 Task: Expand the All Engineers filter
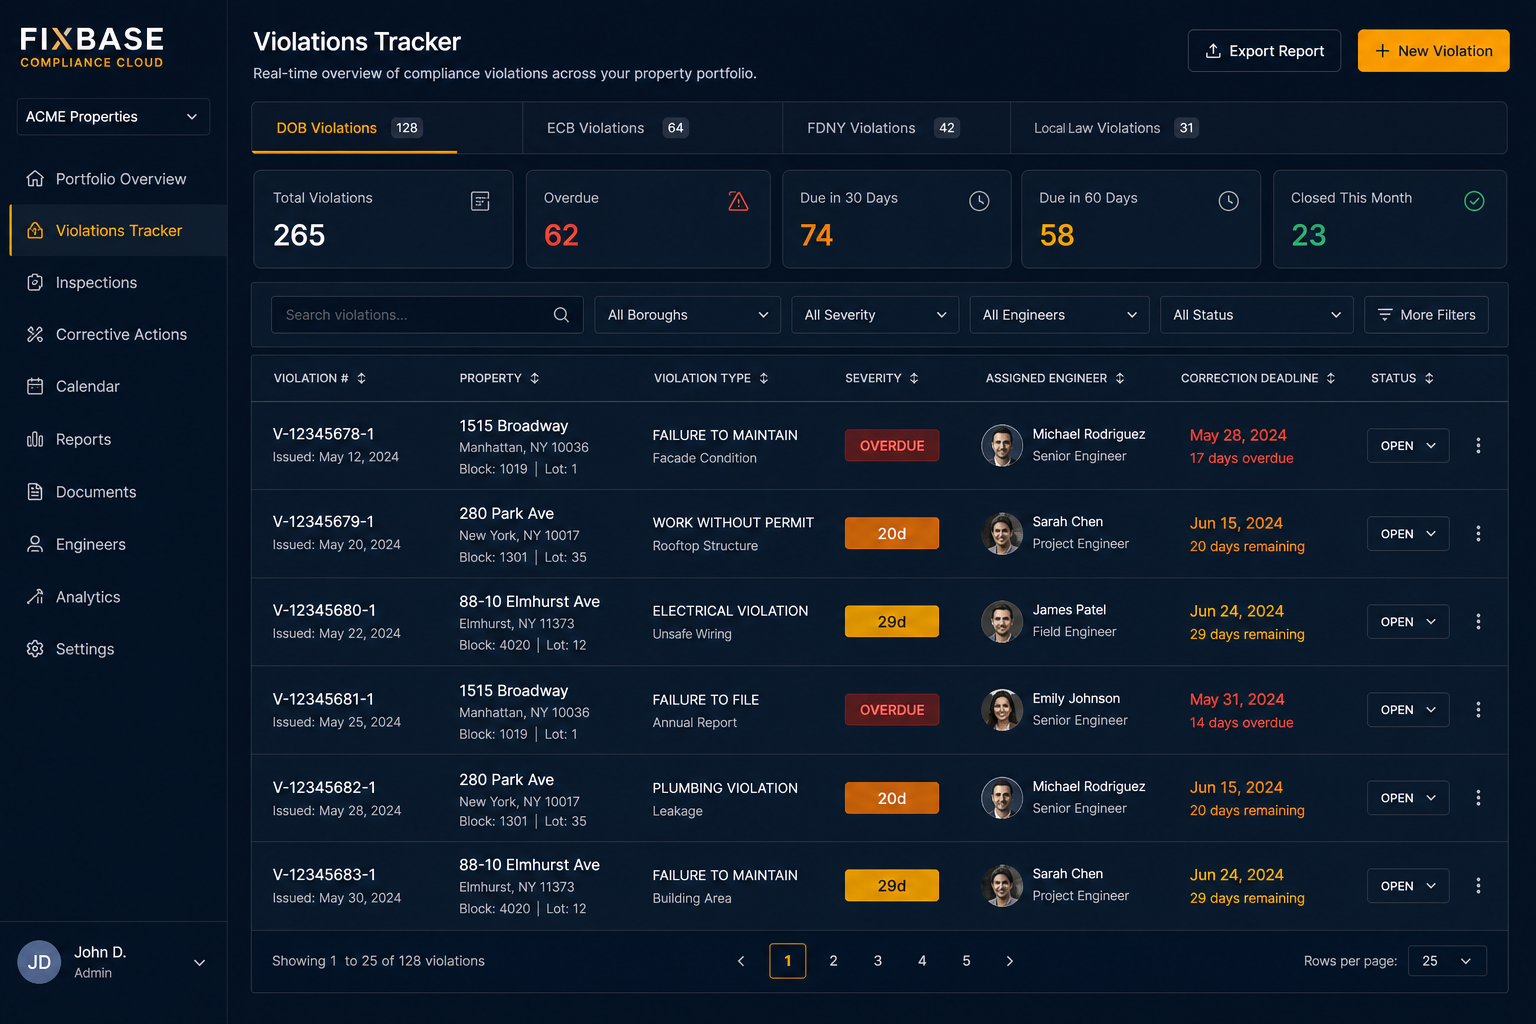point(1059,315)
